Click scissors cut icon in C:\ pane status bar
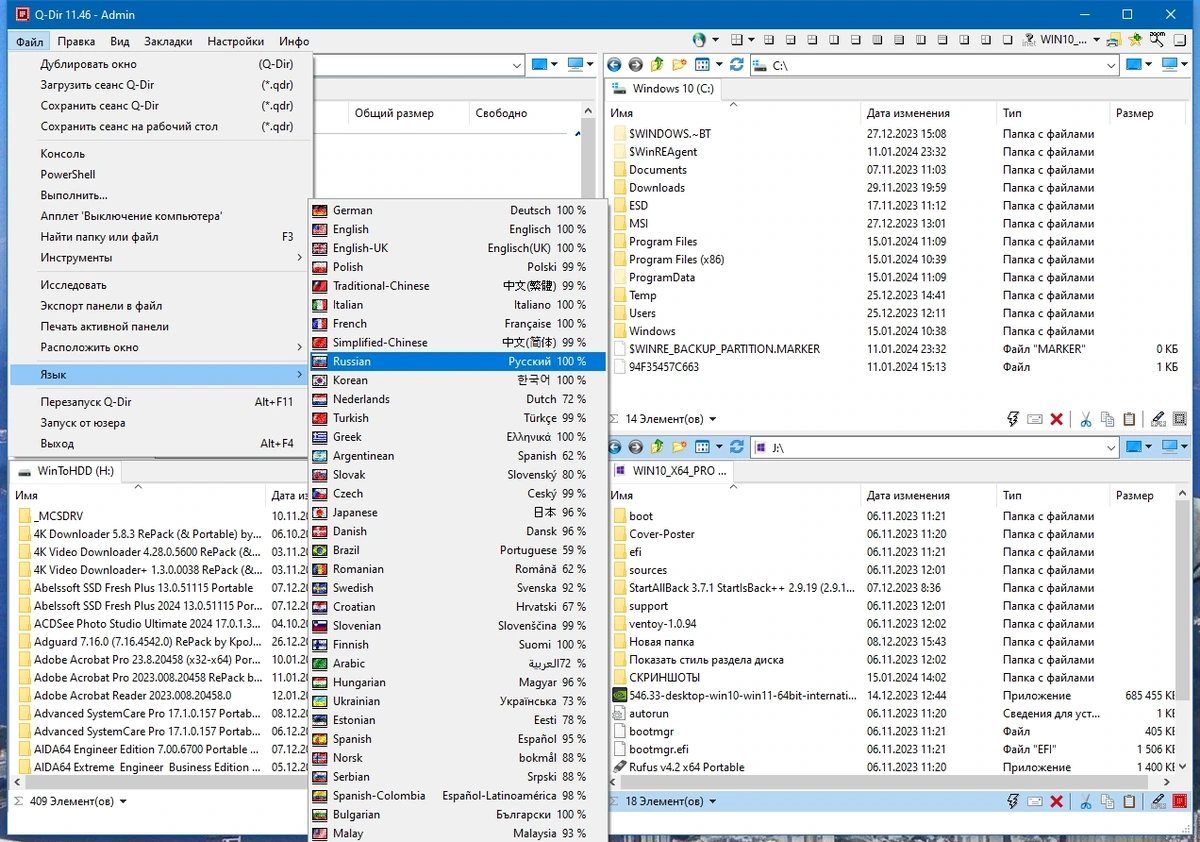Screen dimensions: 1200x842 1084,419
